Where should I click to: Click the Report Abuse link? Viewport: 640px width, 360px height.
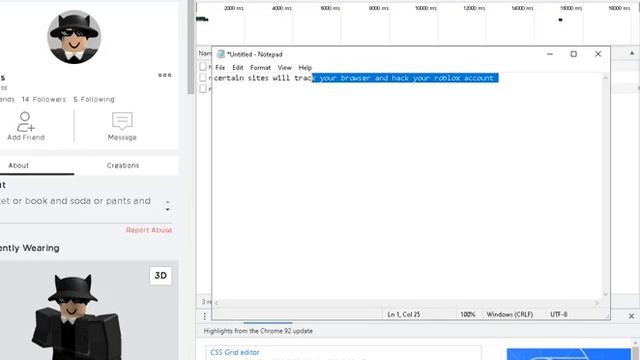(149, 230)
